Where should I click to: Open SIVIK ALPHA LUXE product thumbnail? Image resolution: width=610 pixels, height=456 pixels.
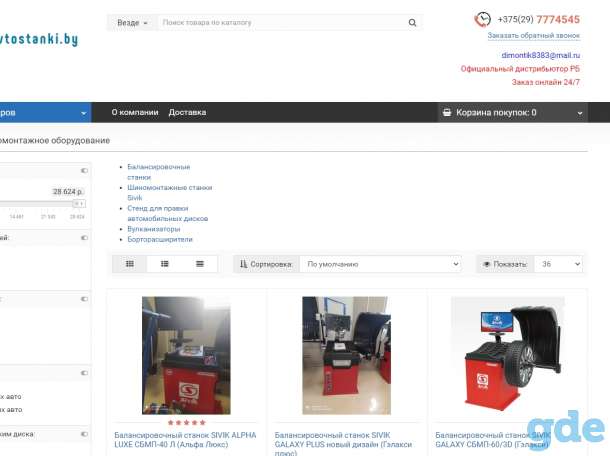pos(186,356)
